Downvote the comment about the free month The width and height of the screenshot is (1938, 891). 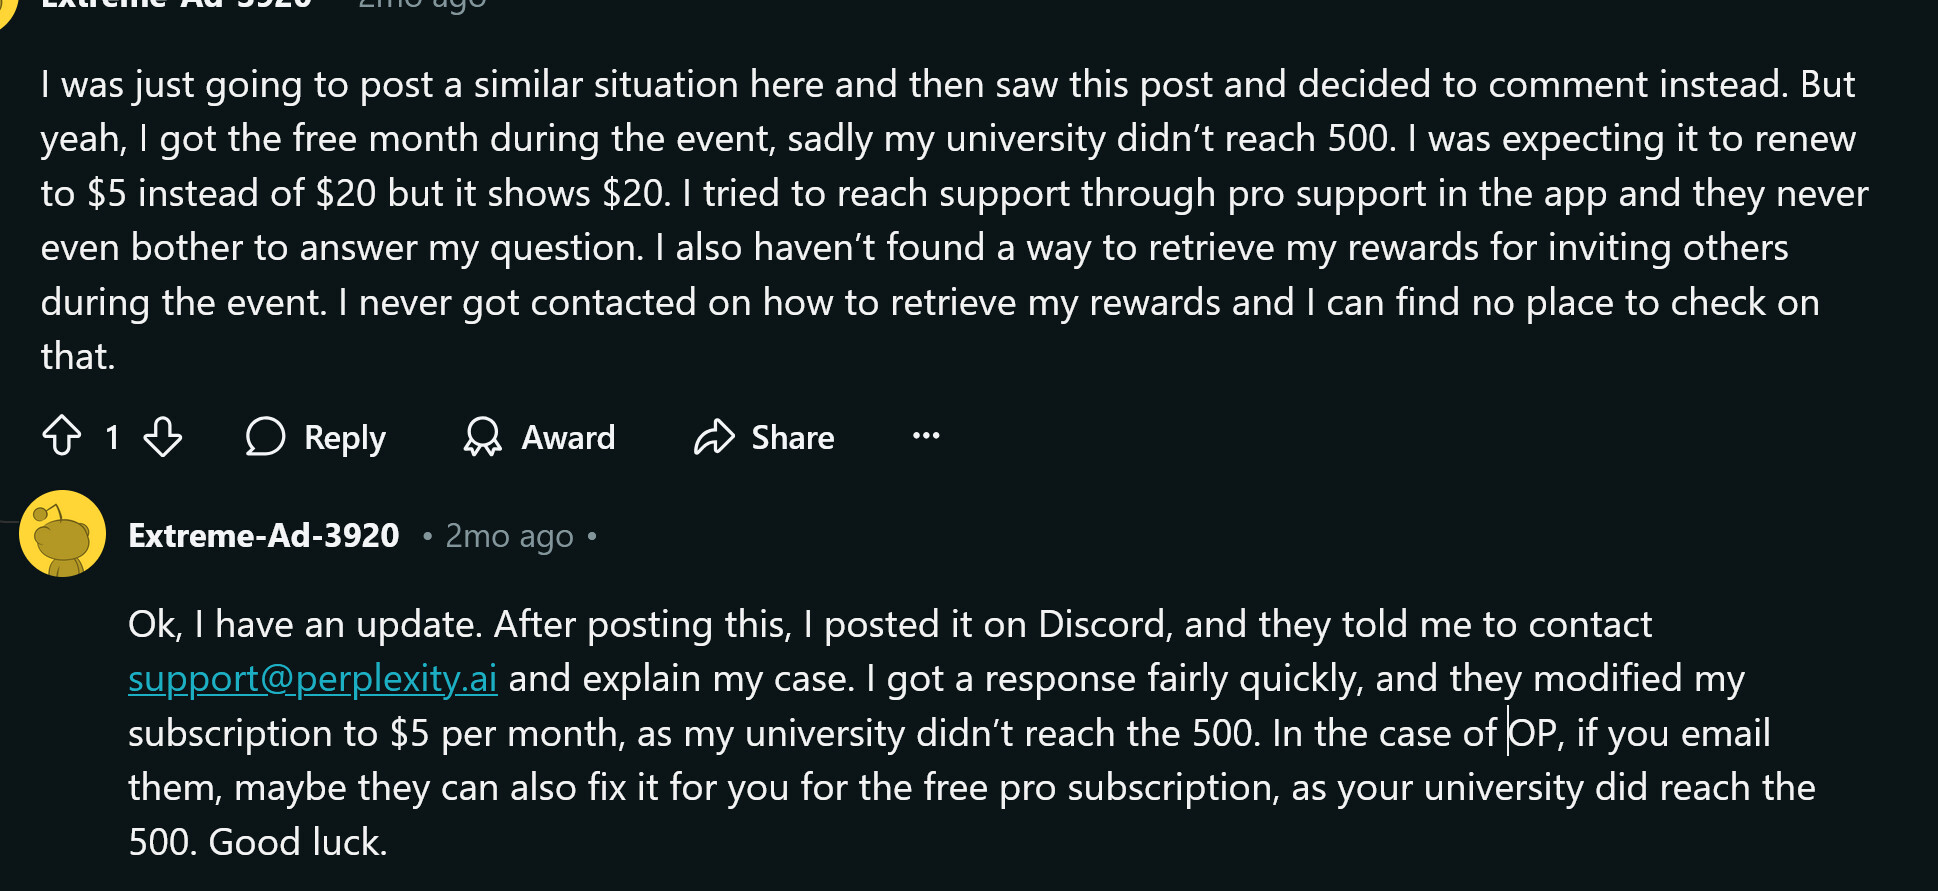(x=162, y=436)
